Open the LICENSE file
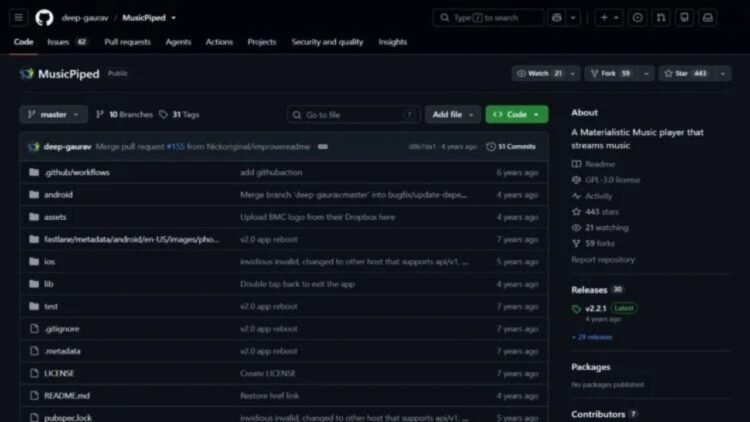 59,373
